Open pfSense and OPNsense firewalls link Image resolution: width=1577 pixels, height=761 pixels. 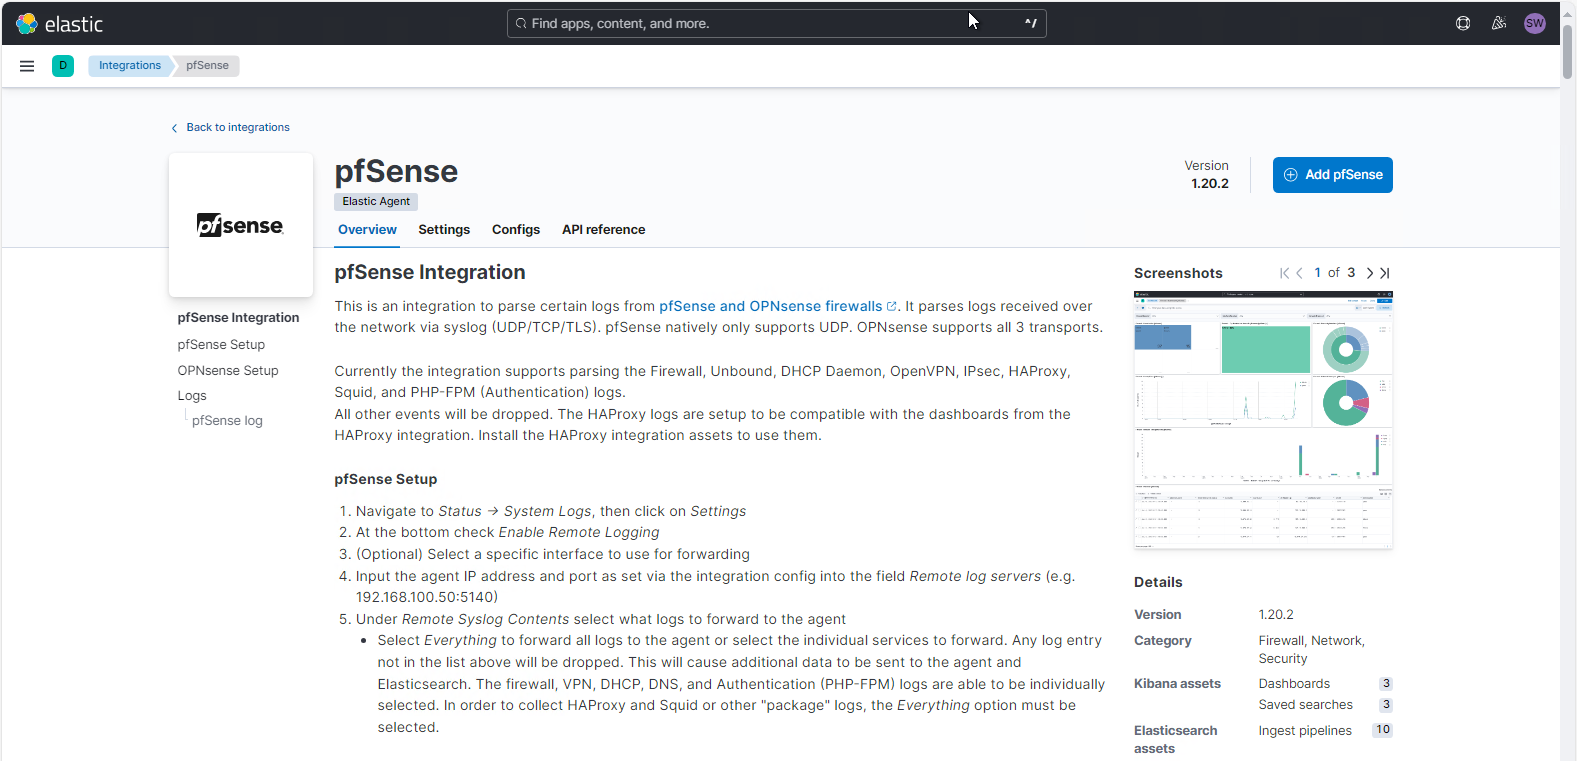(x=777, y=307)
